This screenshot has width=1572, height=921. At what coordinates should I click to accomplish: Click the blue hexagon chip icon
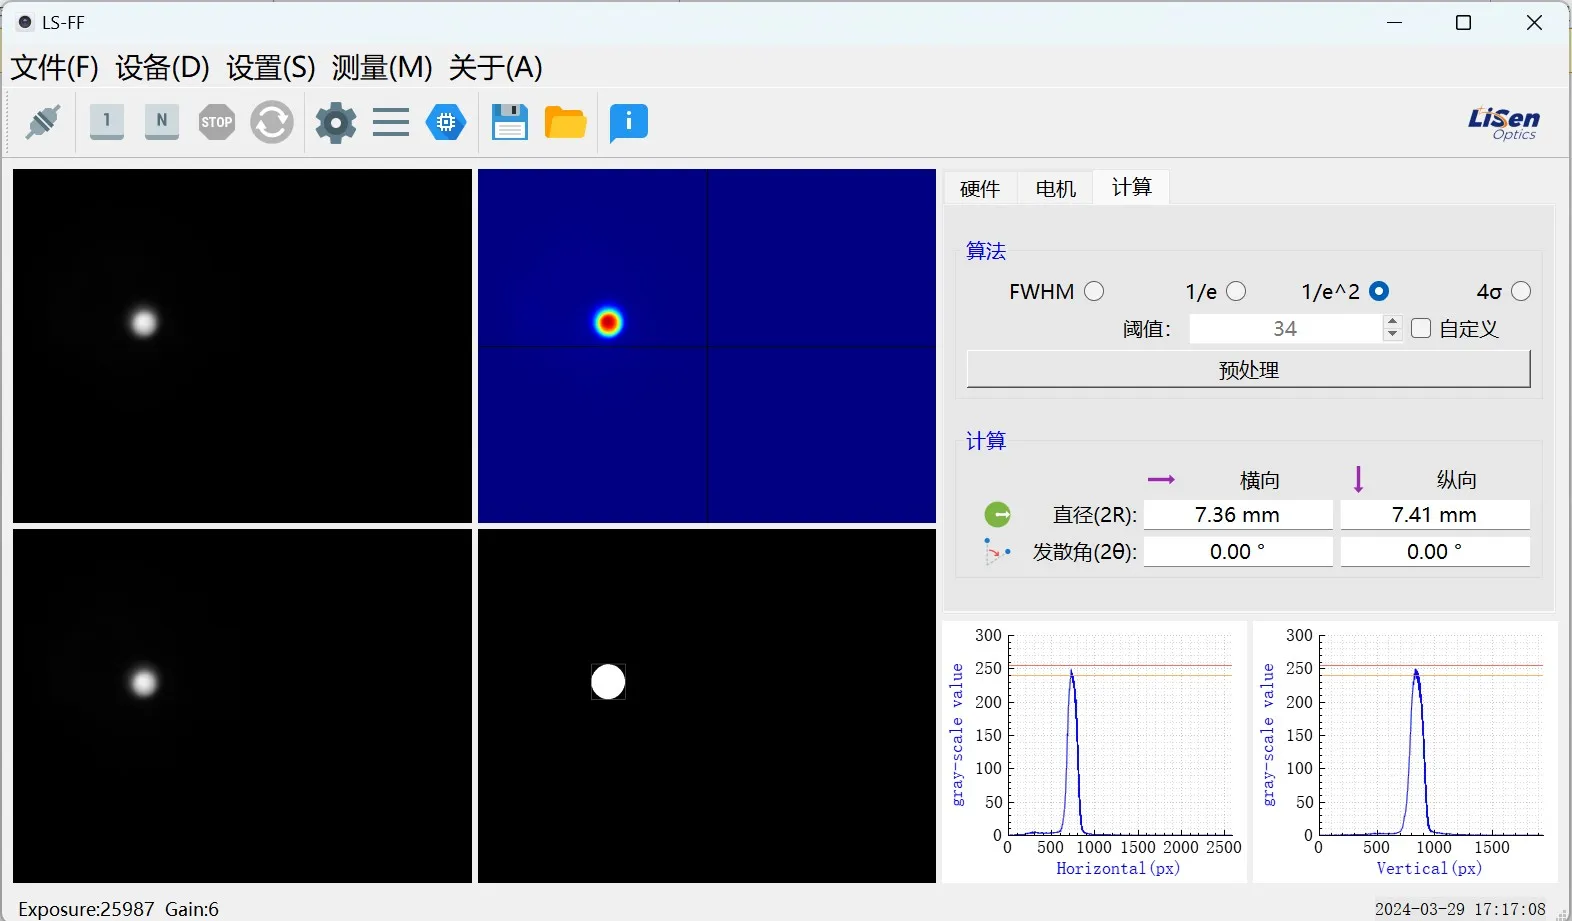(x=446, y=122)
